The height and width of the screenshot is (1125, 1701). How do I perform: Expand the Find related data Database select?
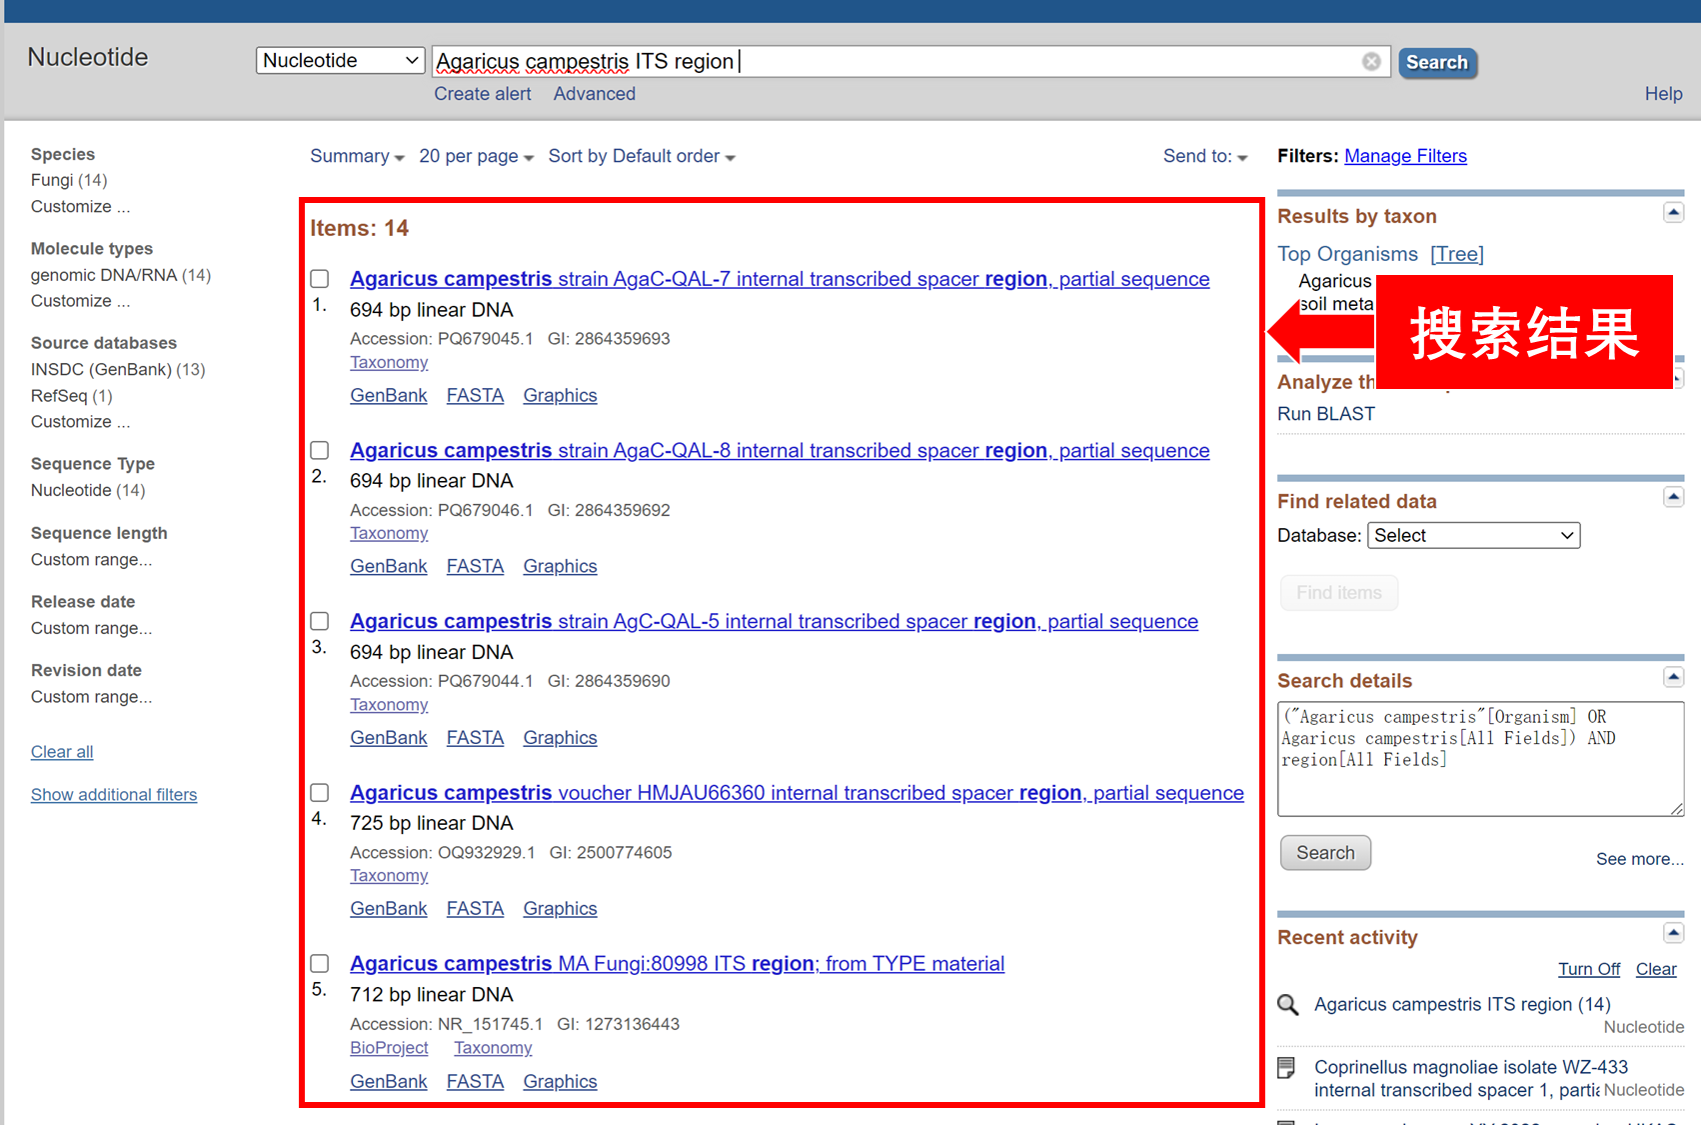click(1473, 536)
